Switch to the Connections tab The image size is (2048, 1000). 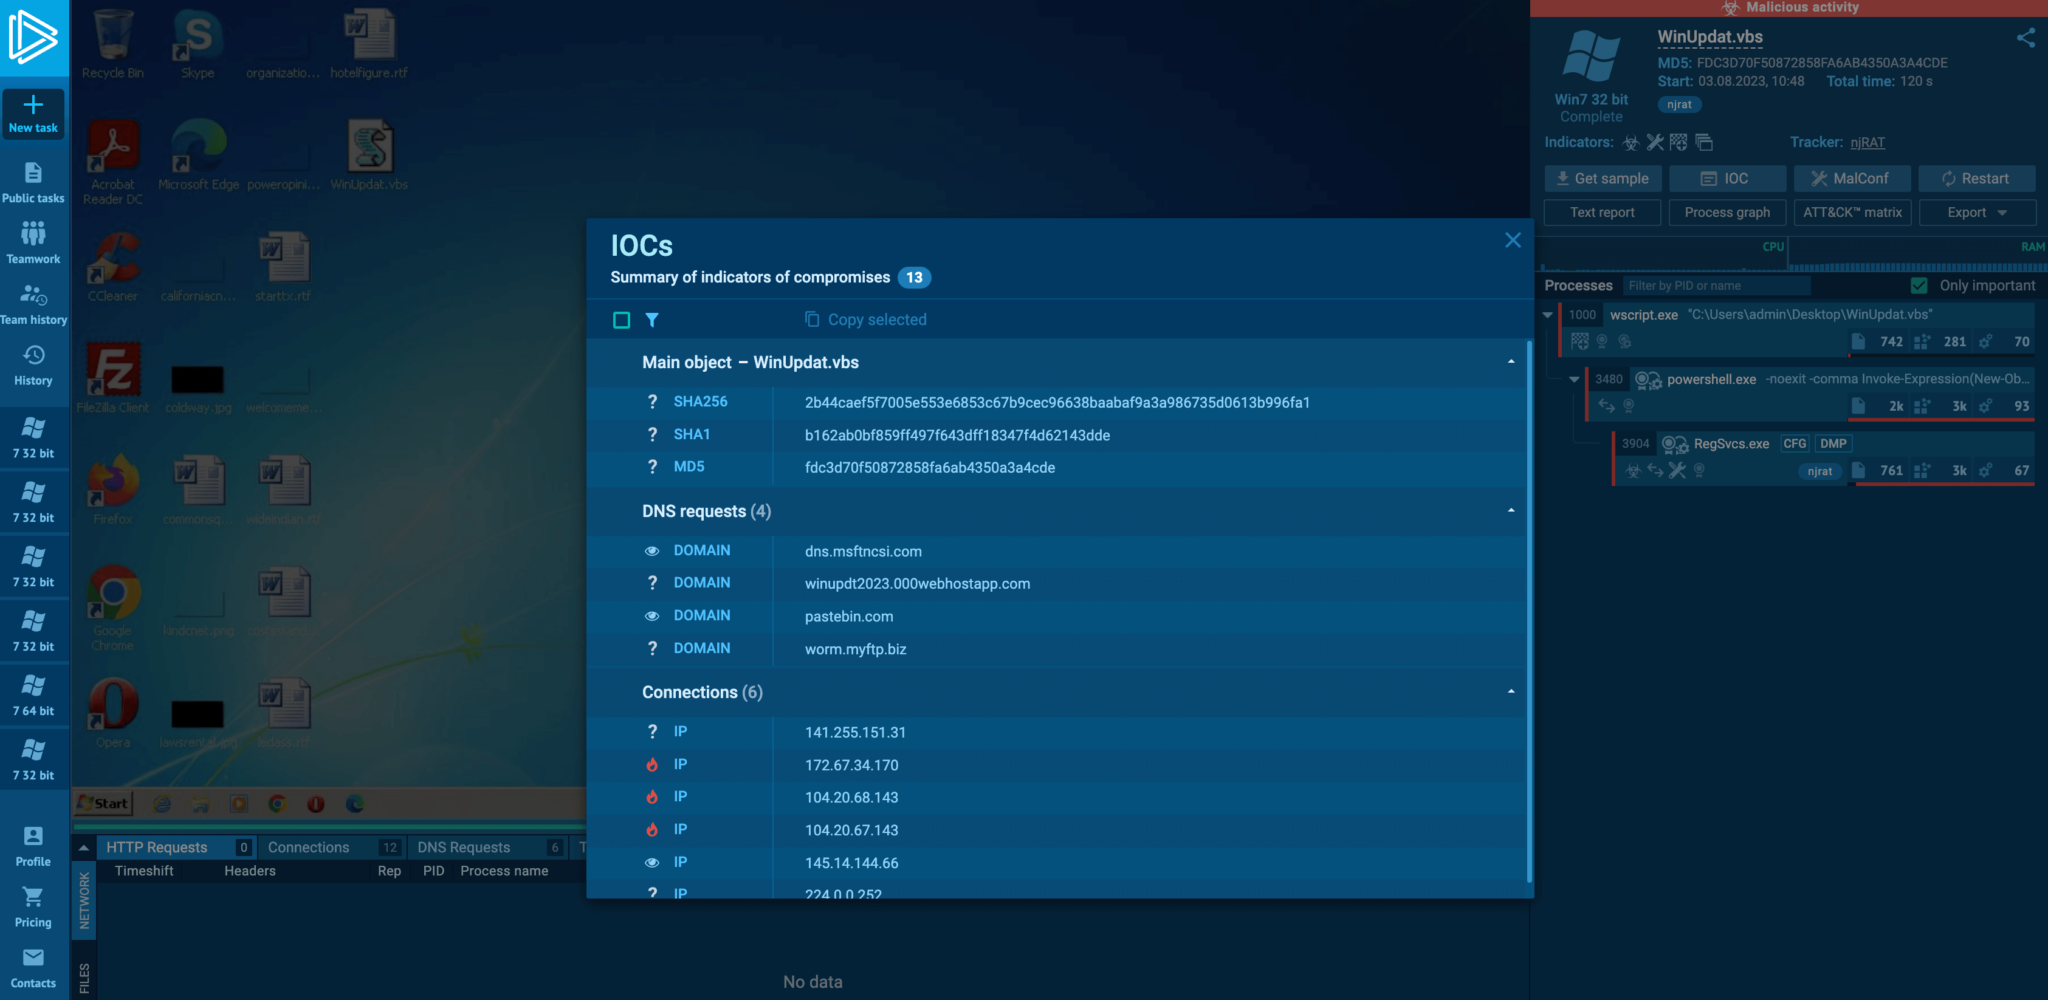click(309, 847)
